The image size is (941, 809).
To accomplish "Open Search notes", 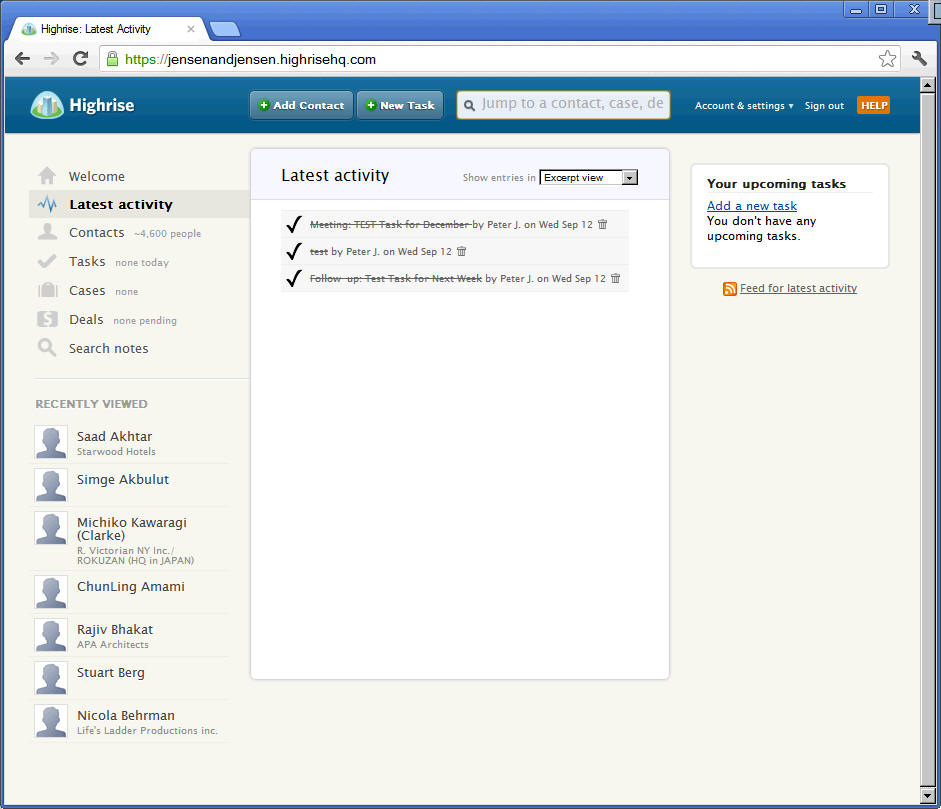I will (109, 349).
